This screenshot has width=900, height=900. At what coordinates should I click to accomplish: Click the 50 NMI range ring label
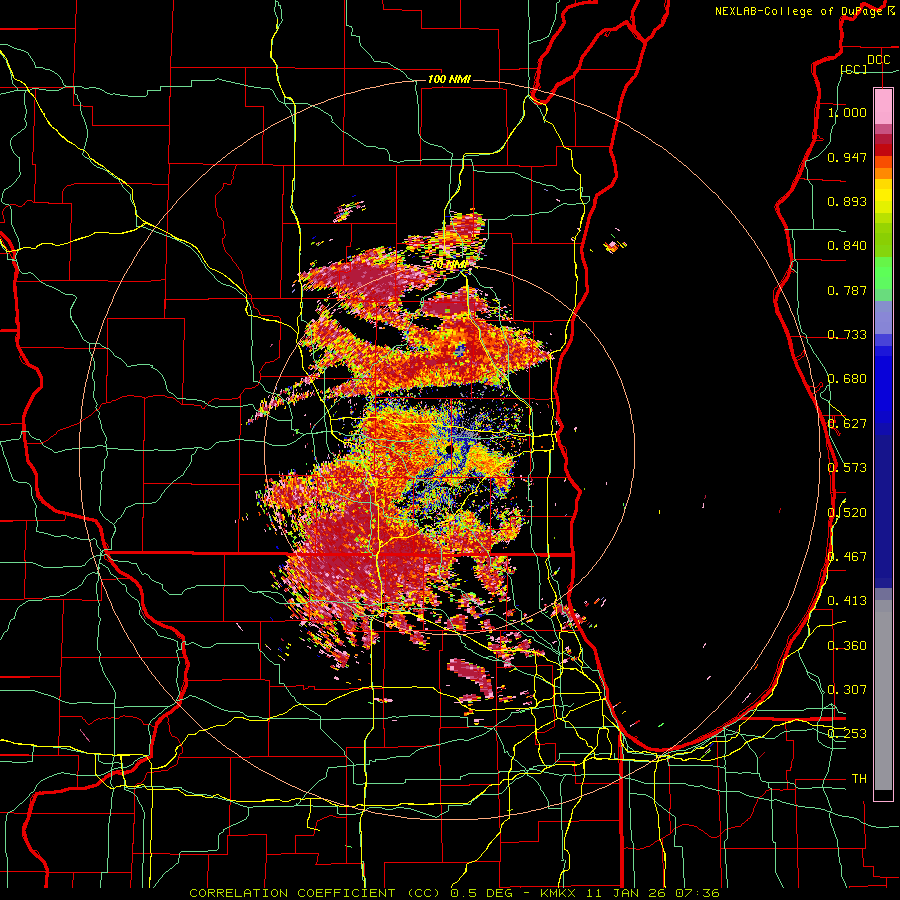(449, 265)
